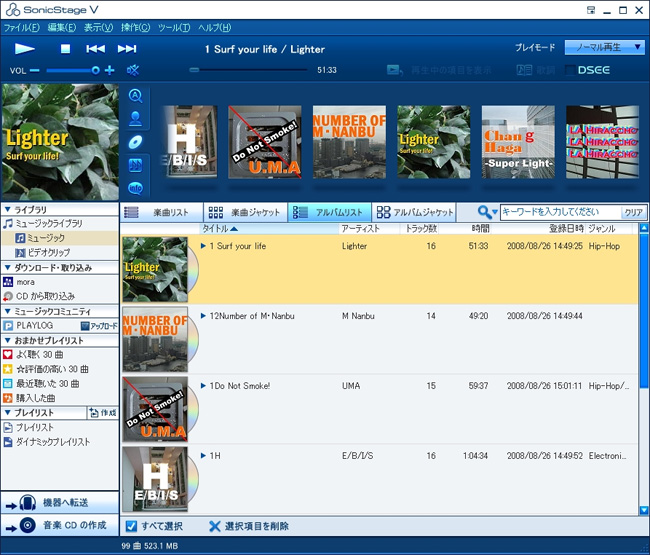Switch to the 楽曲リスト view tab
The image size is (650, 555).
pos(161,212)
